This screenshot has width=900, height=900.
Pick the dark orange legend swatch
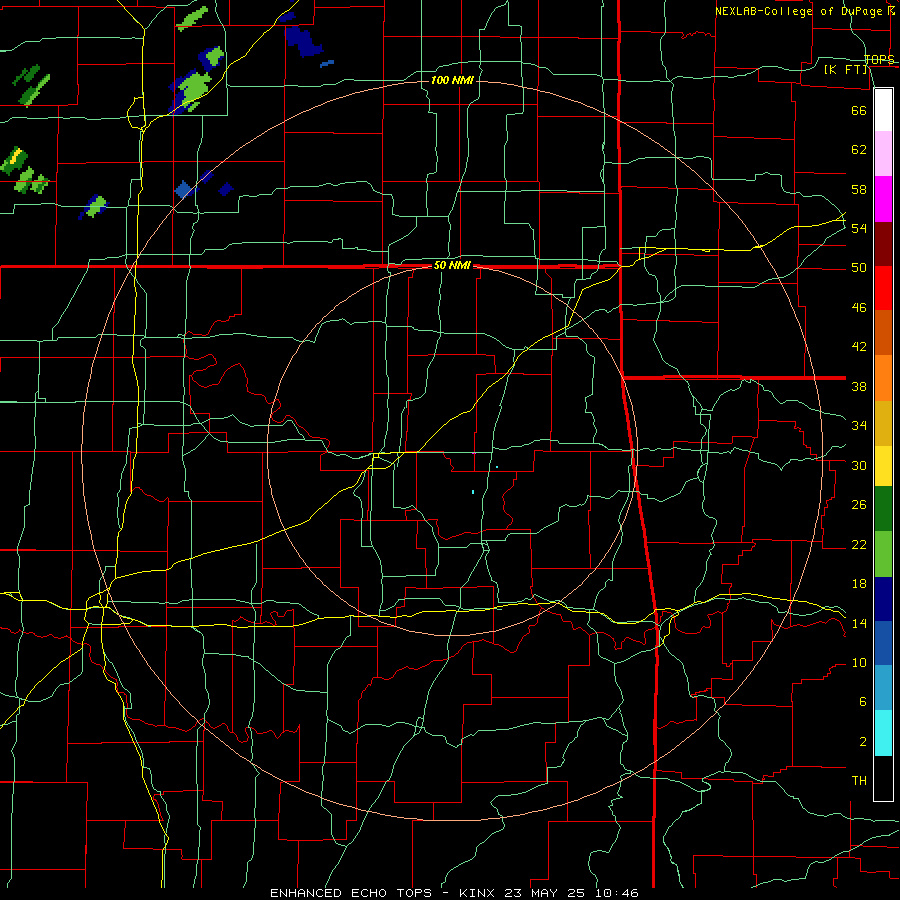click(x=883, y=333)
